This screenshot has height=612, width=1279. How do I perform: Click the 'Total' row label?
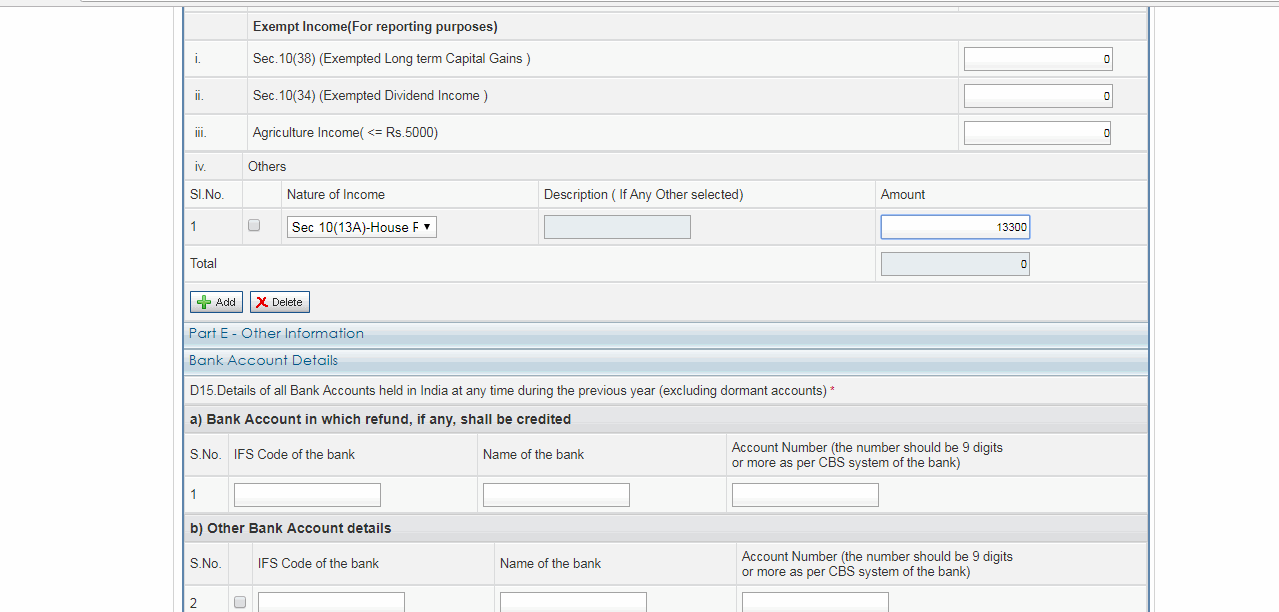(204, 264)
